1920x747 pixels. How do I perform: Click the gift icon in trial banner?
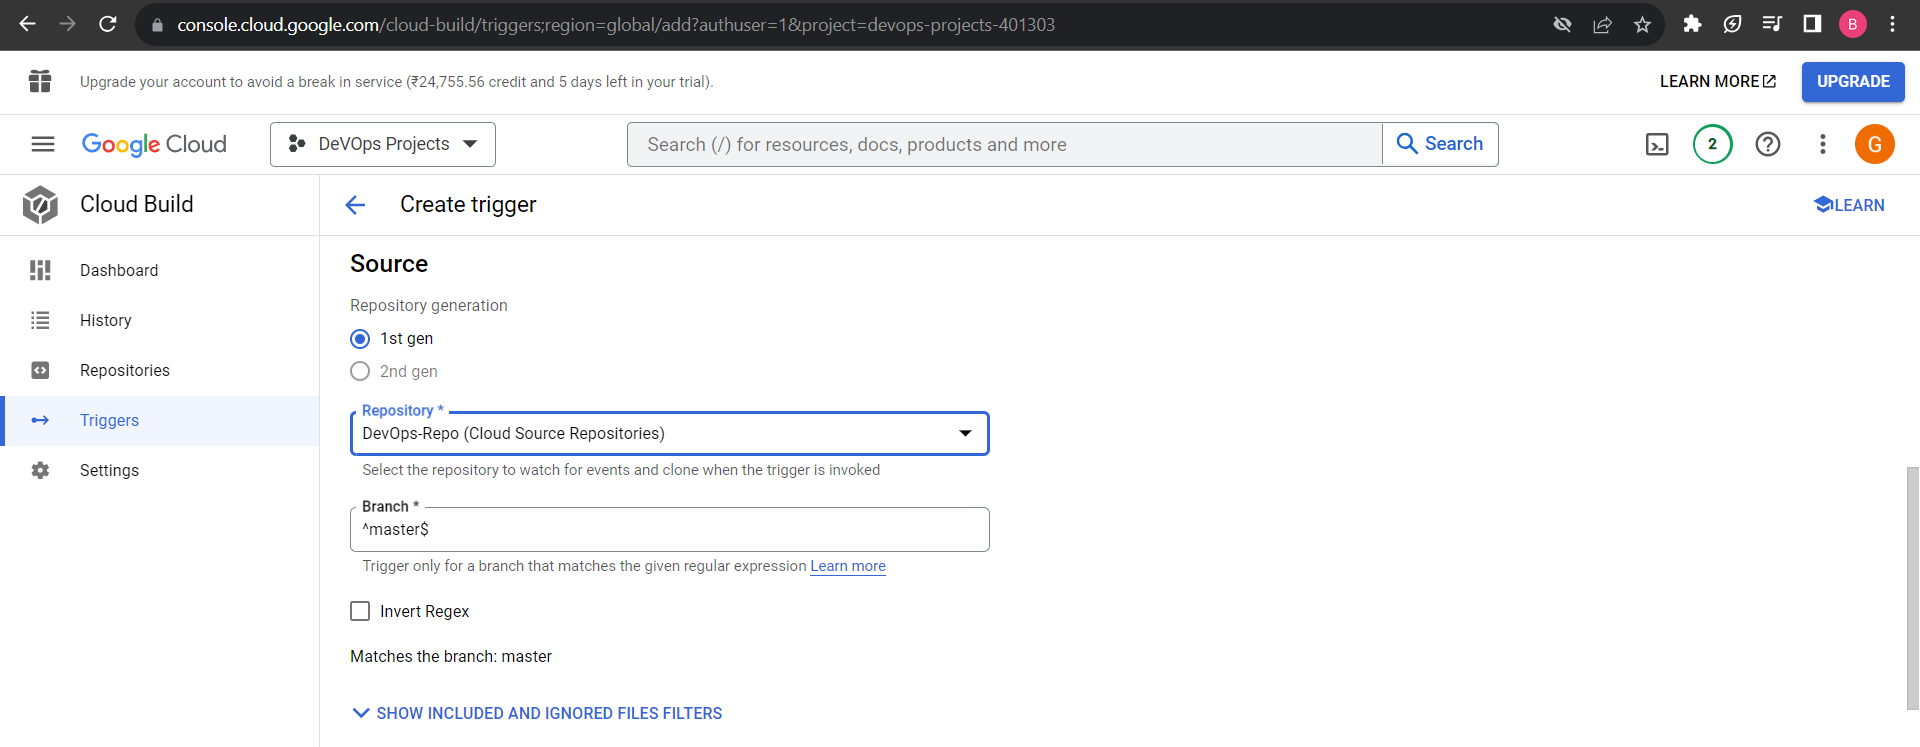point(40,81)
